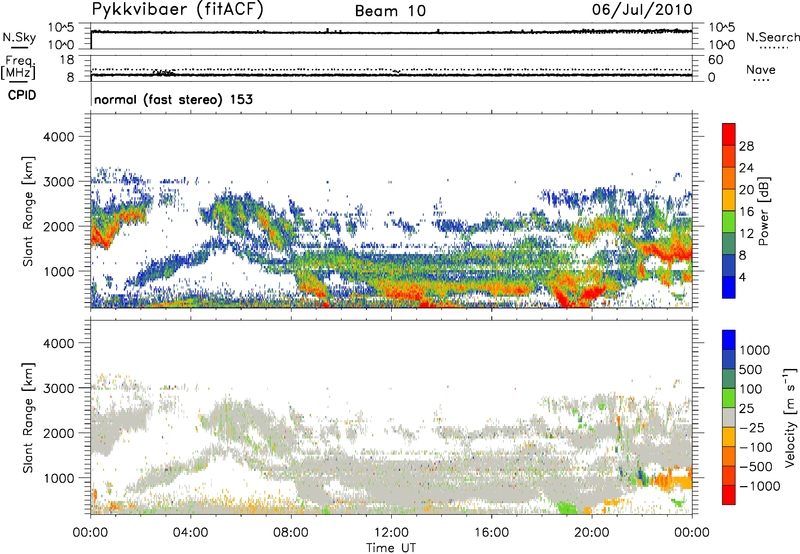Screen dimensions: 800x554
Task: Click the "CPID" row label
Action: pos(22,95)
